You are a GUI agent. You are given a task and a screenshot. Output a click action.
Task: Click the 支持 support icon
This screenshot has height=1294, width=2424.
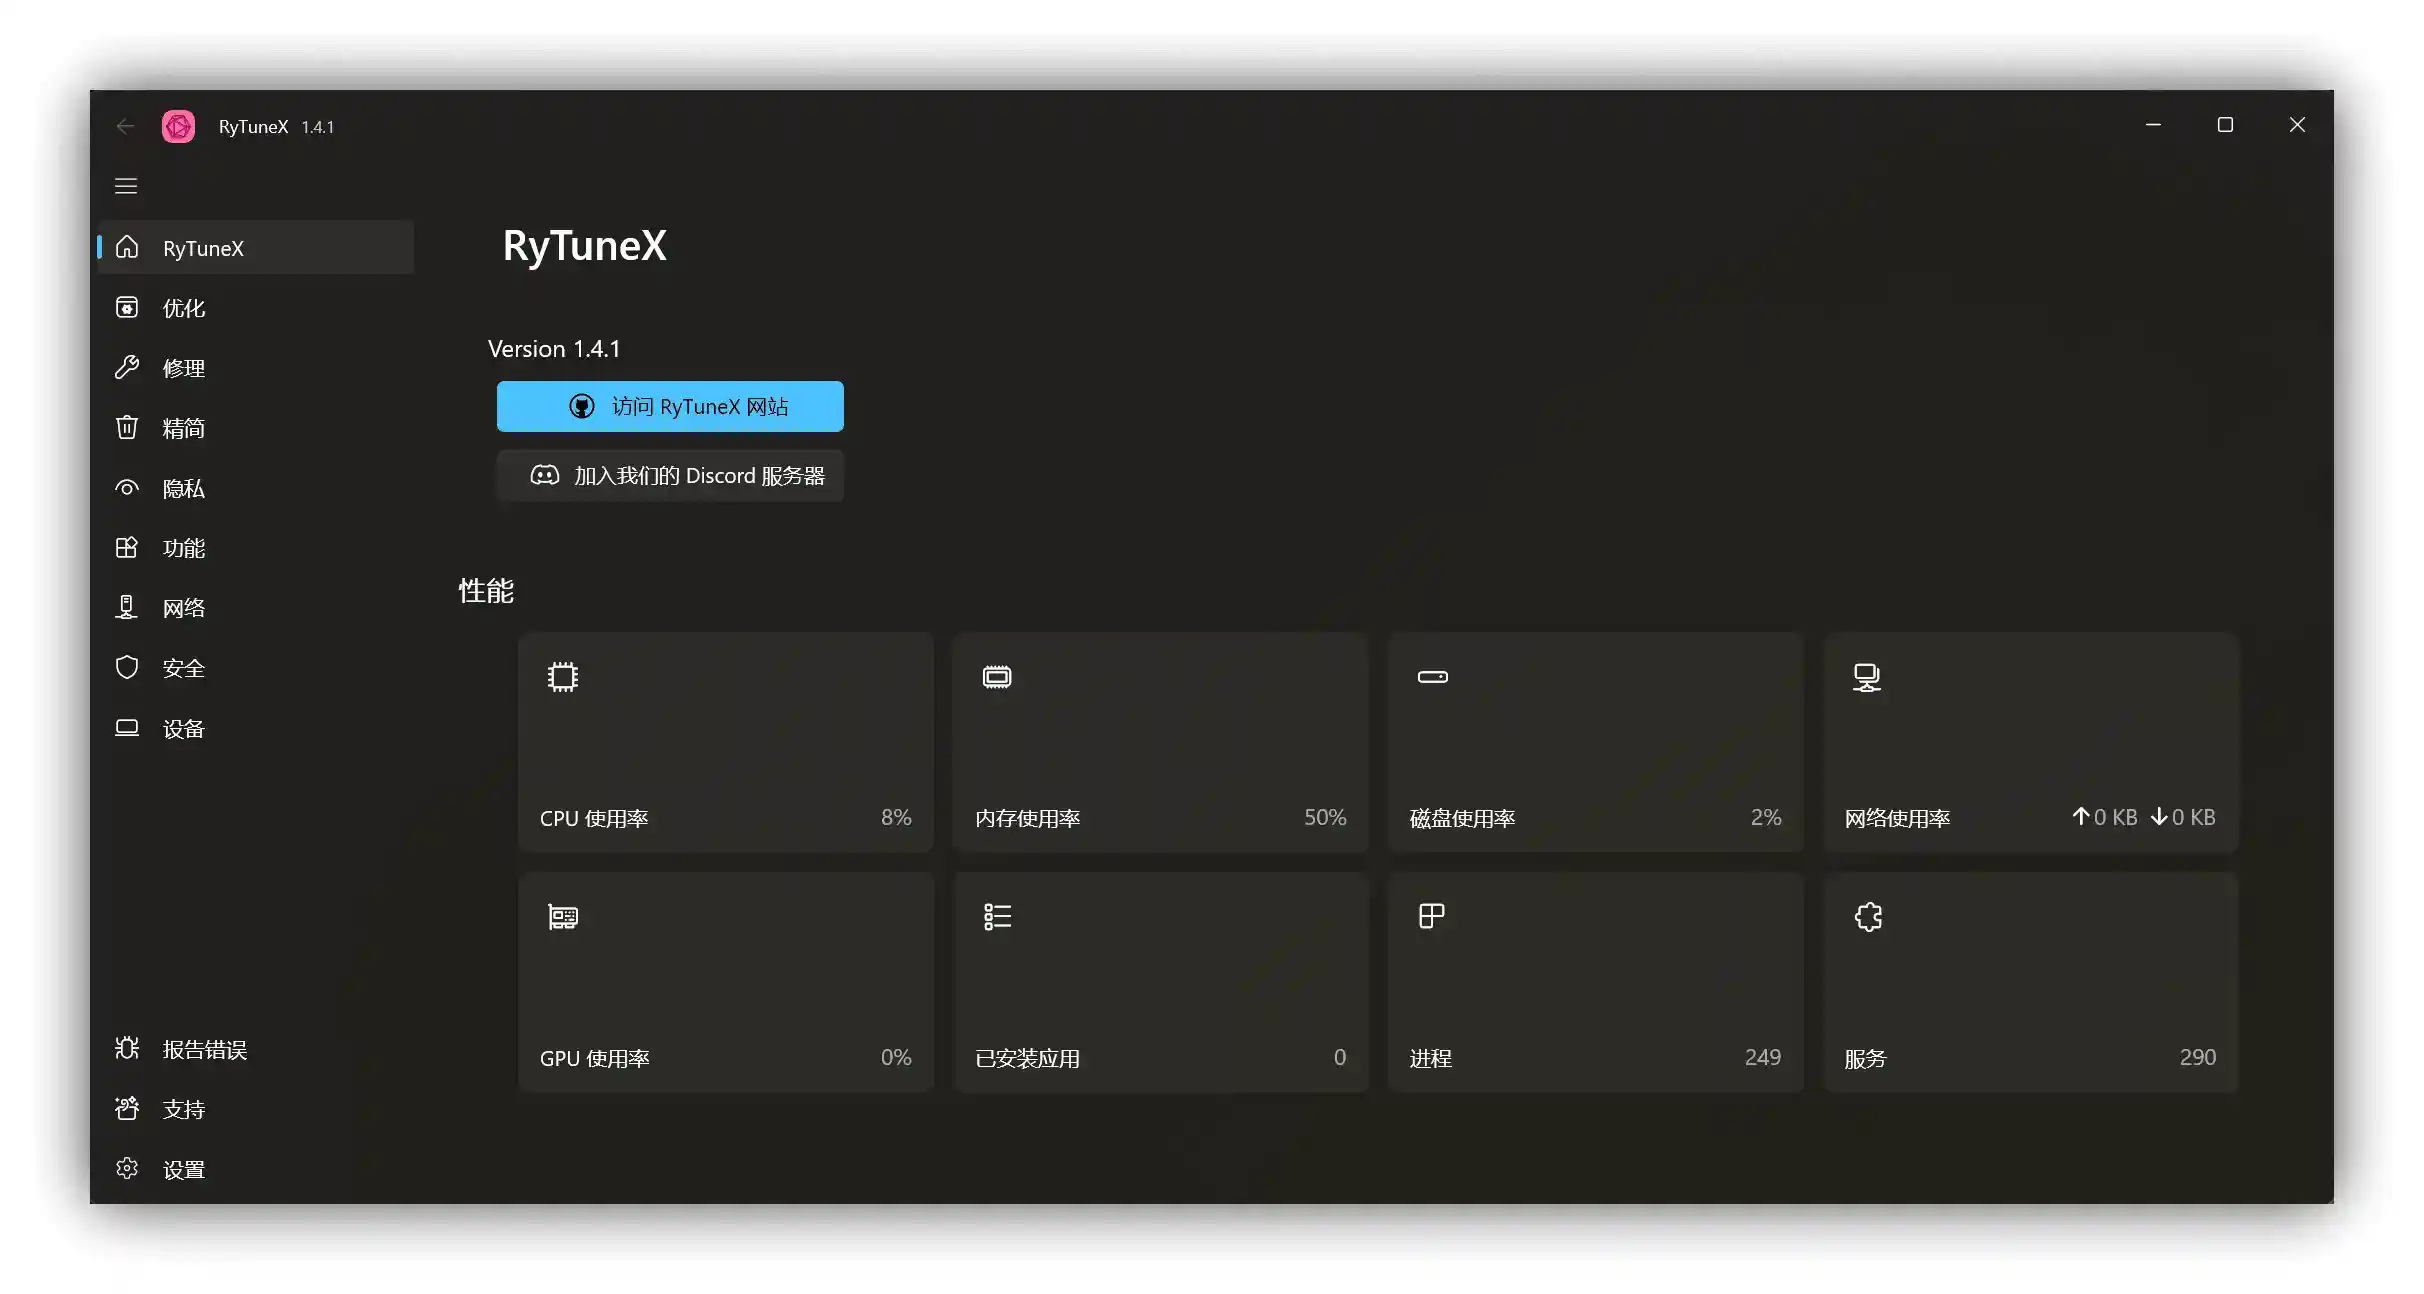point(127,1108)
